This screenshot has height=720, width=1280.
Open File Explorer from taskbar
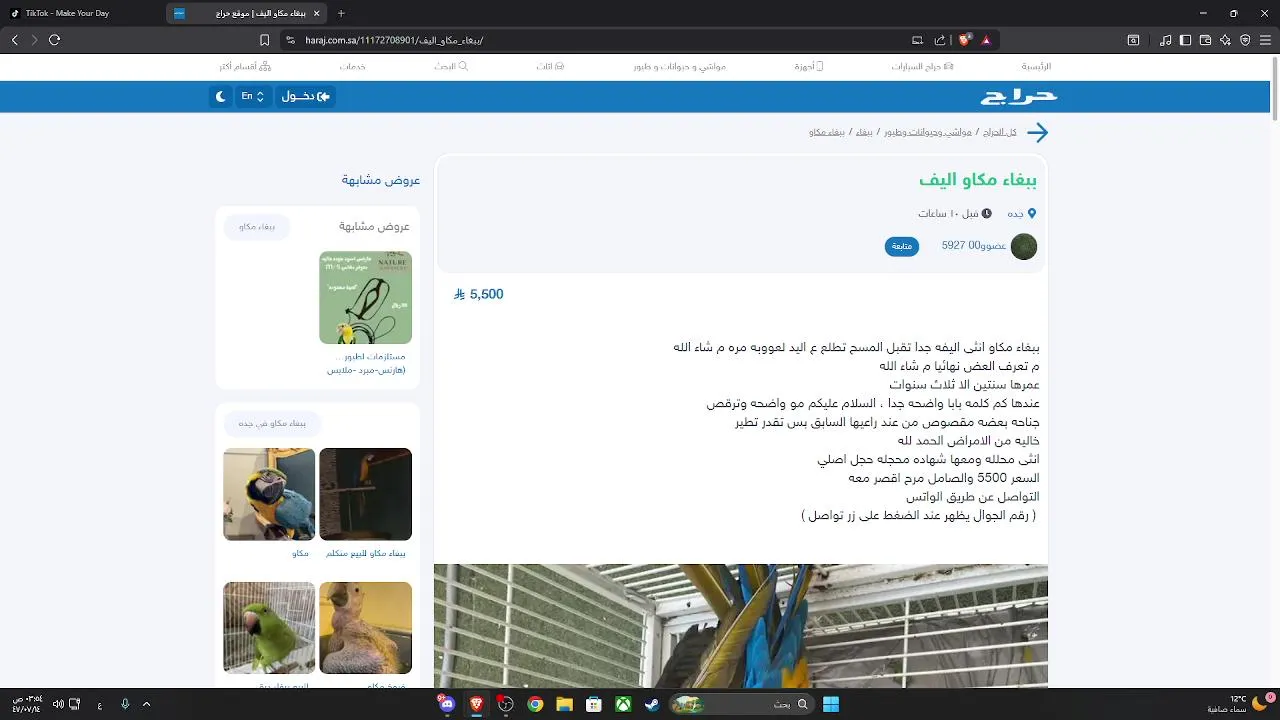(x=564, y=704)
